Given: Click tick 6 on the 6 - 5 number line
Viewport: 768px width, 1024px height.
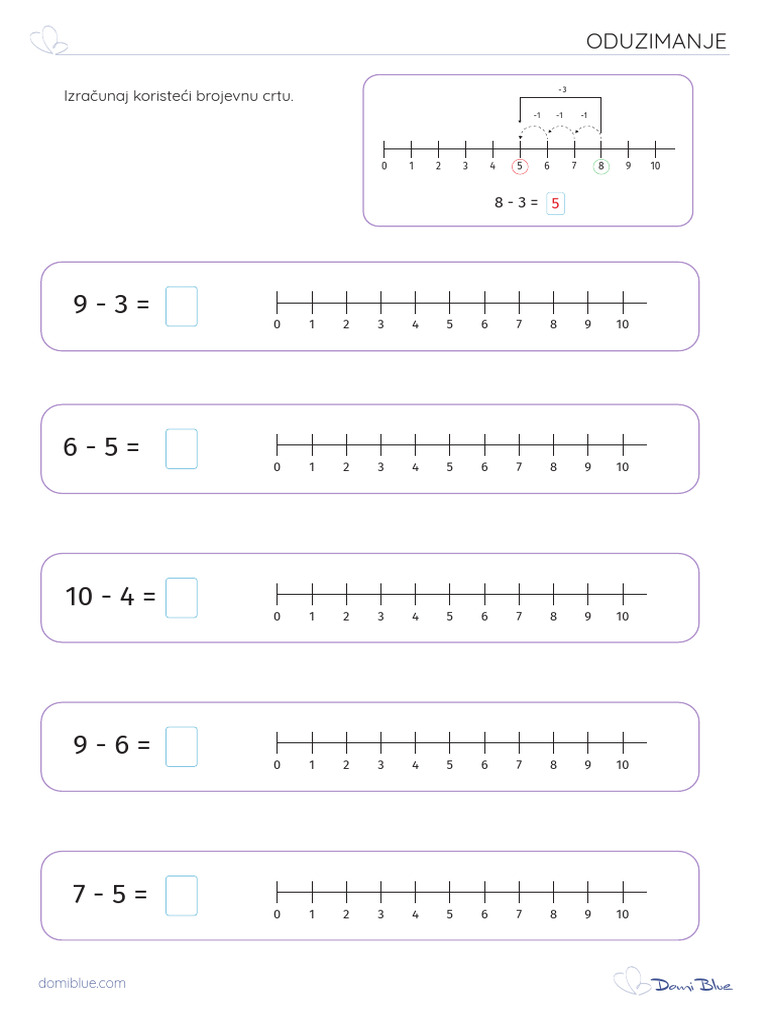Looking at the screenshot, I should [485, 445].
